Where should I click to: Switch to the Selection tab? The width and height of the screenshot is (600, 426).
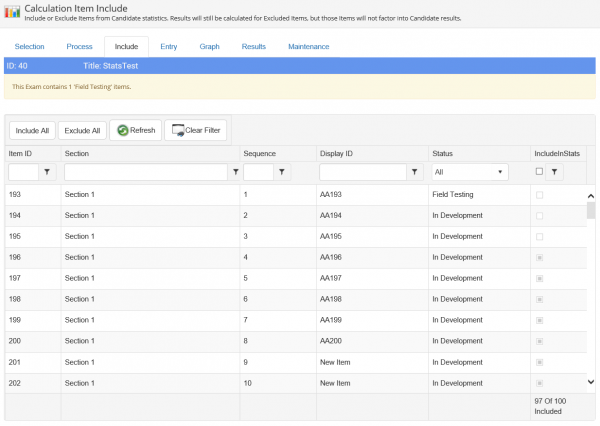click(x=29, y=46)
